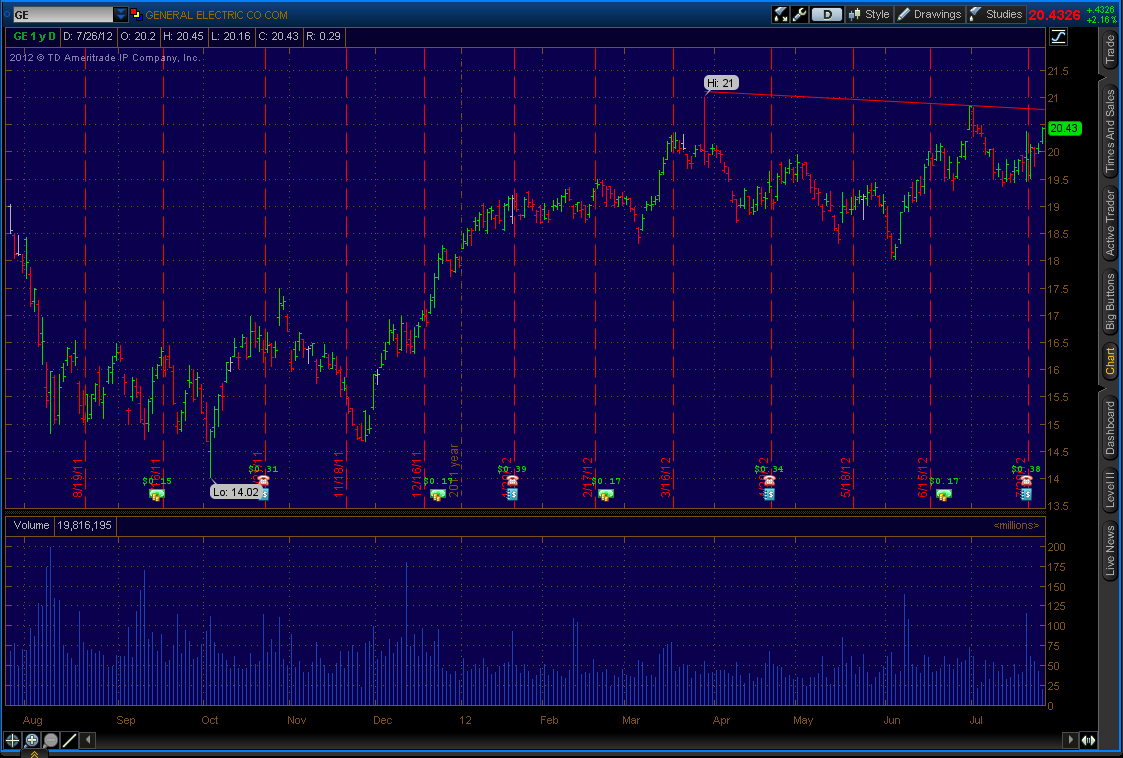
Task: Open the symbol link color picker icon
Action: [x=135, y=14]
